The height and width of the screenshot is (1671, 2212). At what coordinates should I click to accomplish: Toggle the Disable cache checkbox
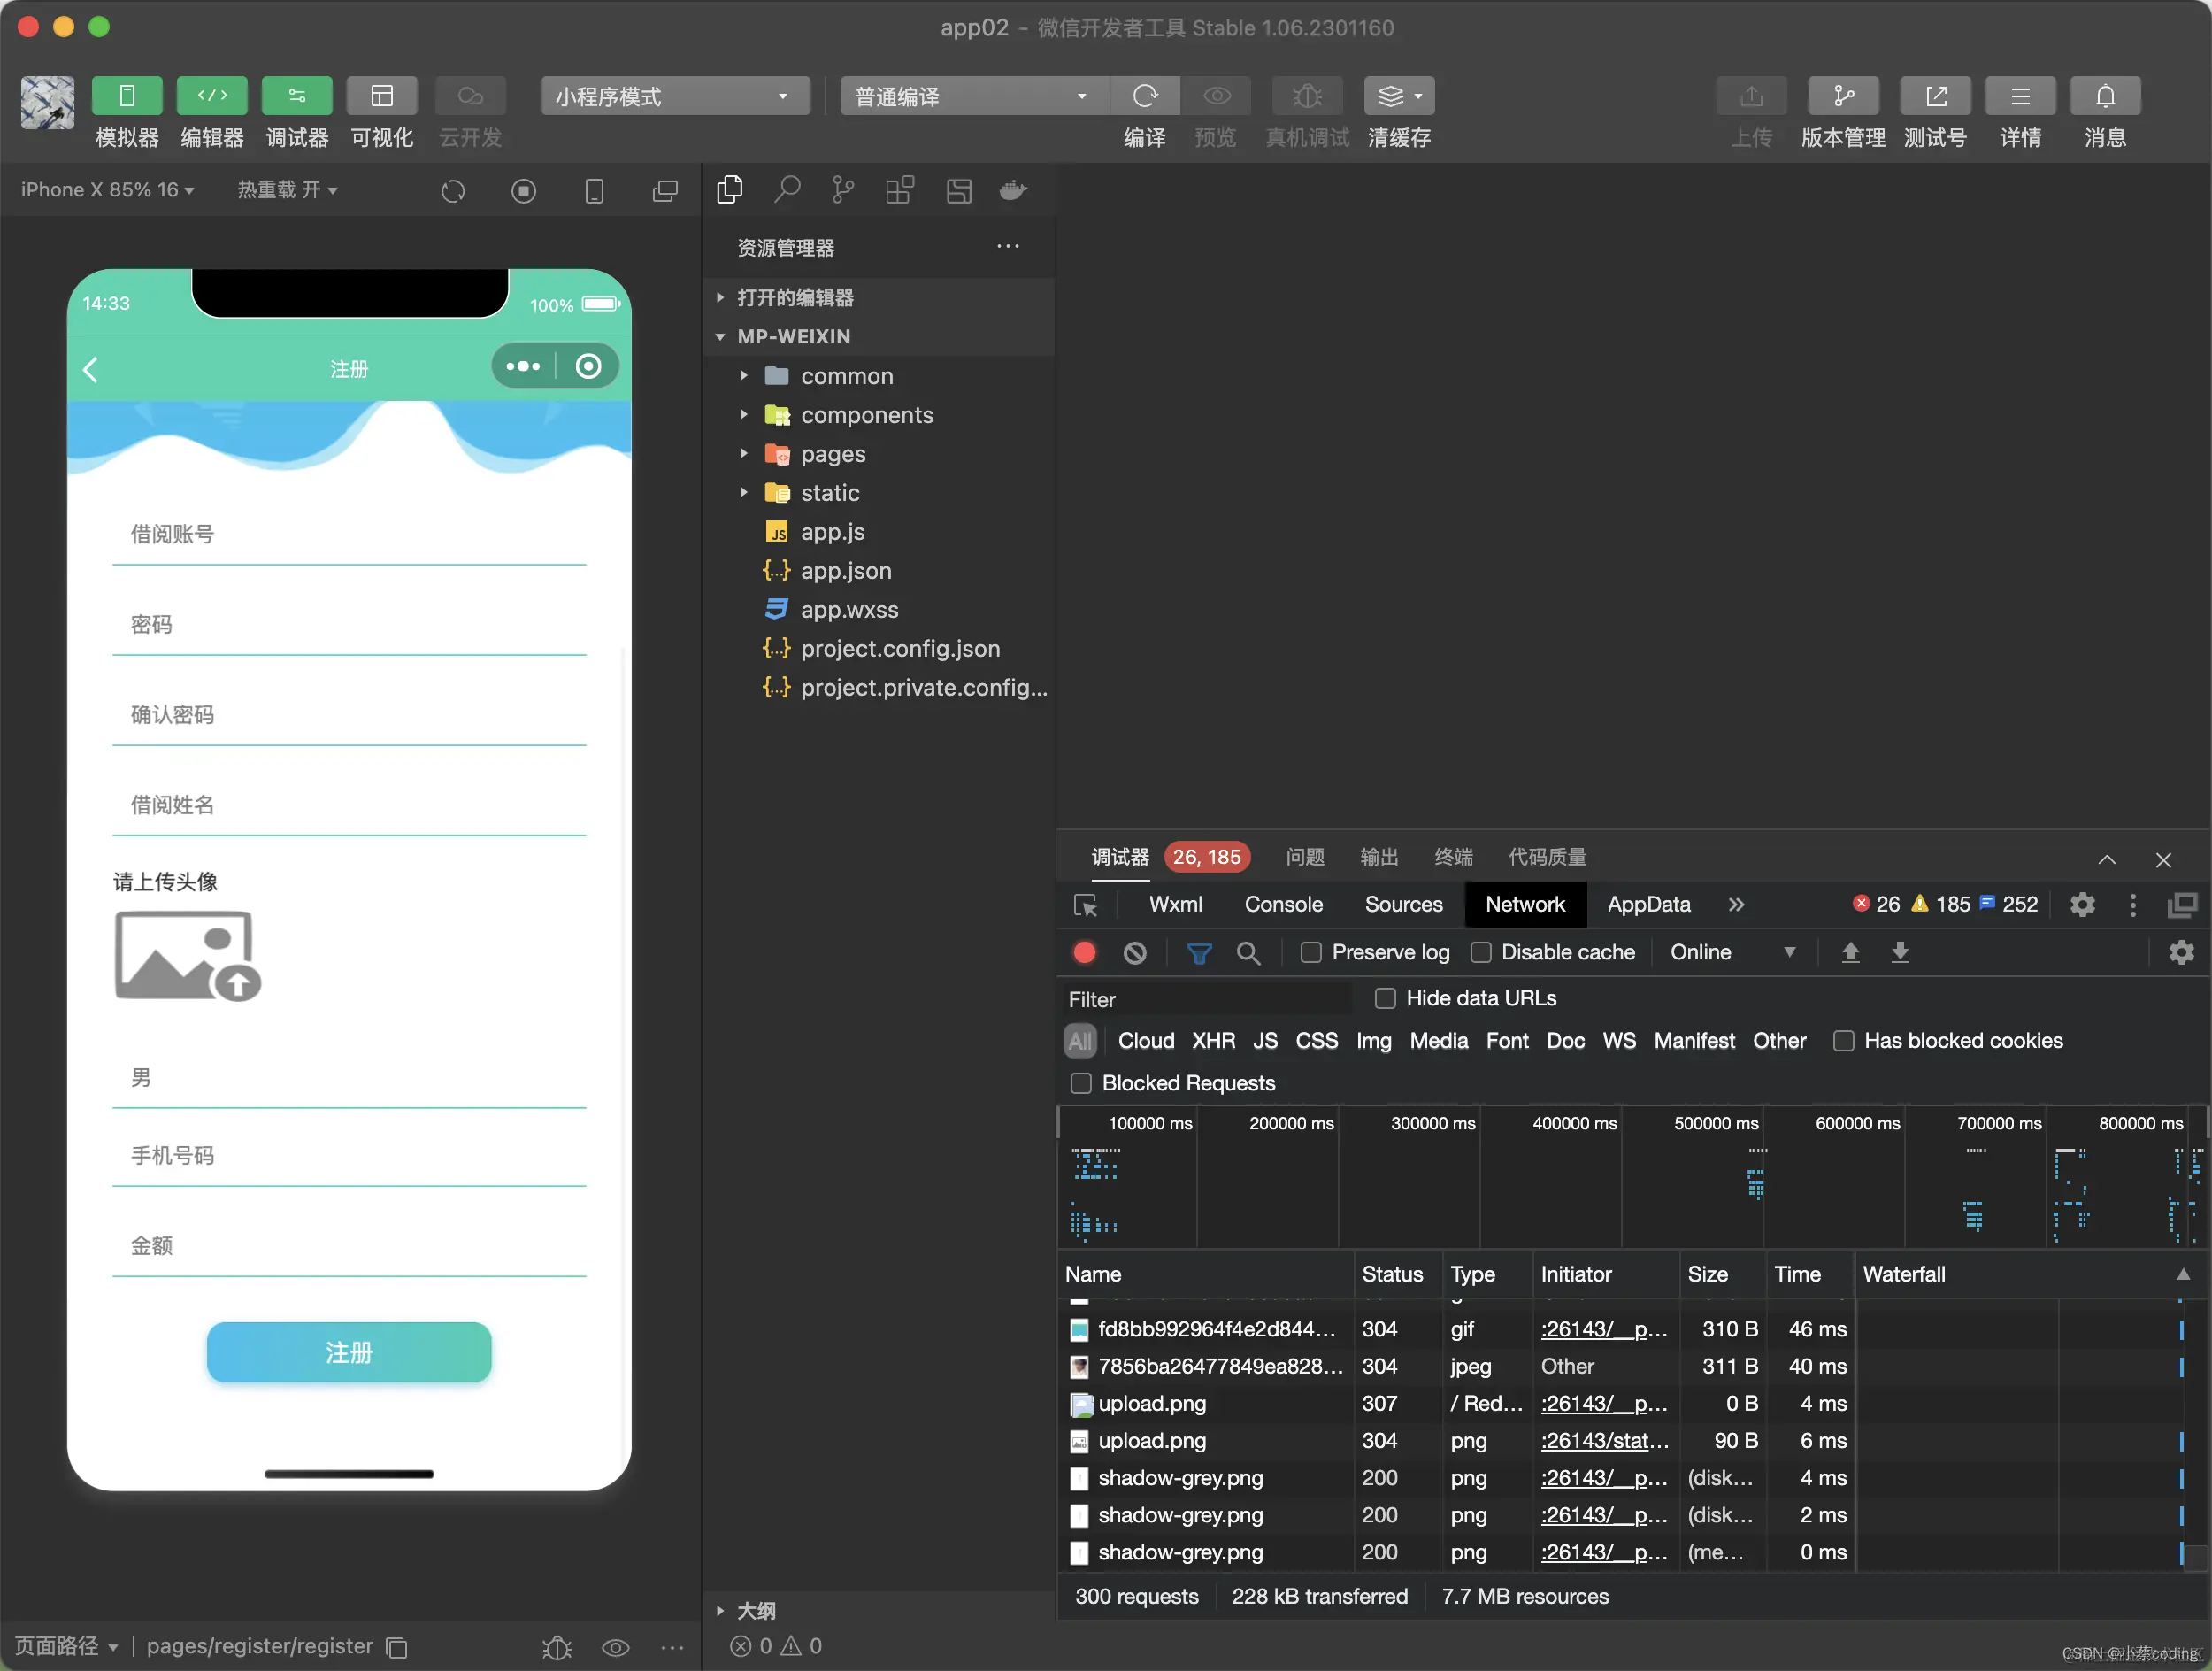(1481, 952)
